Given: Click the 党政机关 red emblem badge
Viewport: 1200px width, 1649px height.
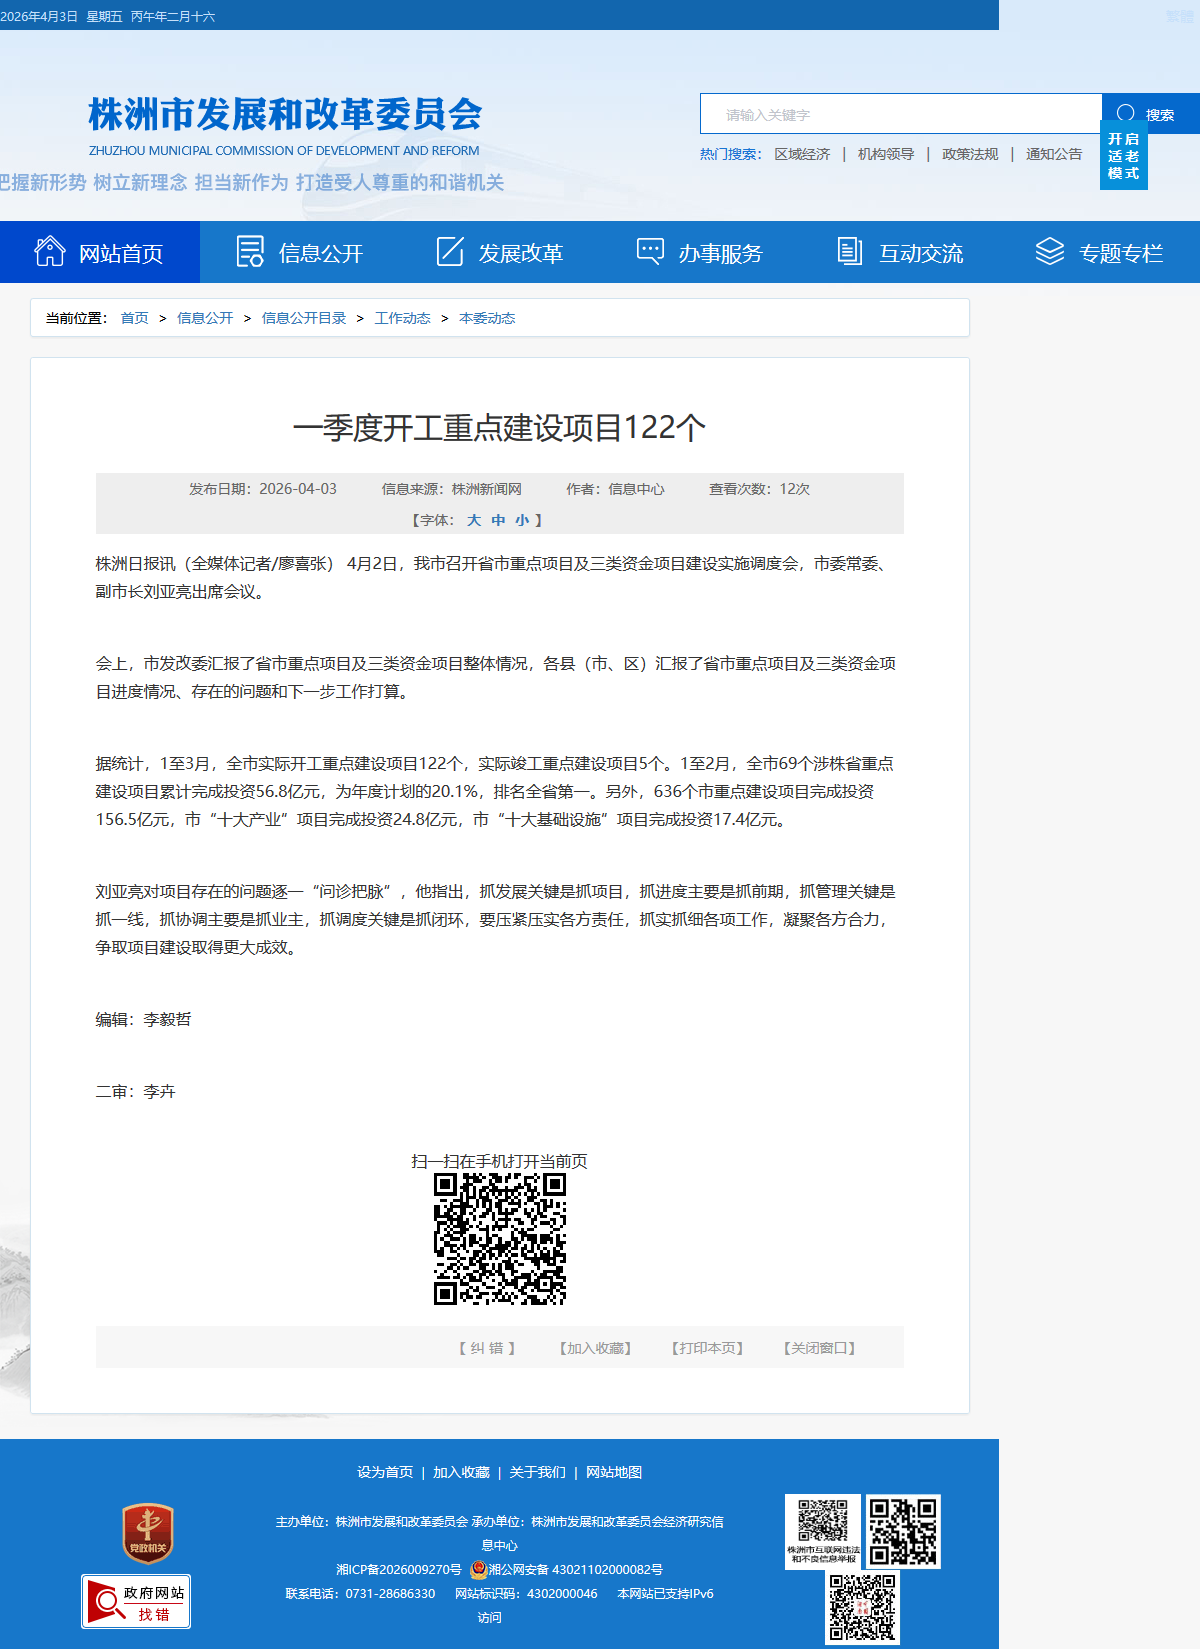Looking at the screenshot, I should (148, 1534).
